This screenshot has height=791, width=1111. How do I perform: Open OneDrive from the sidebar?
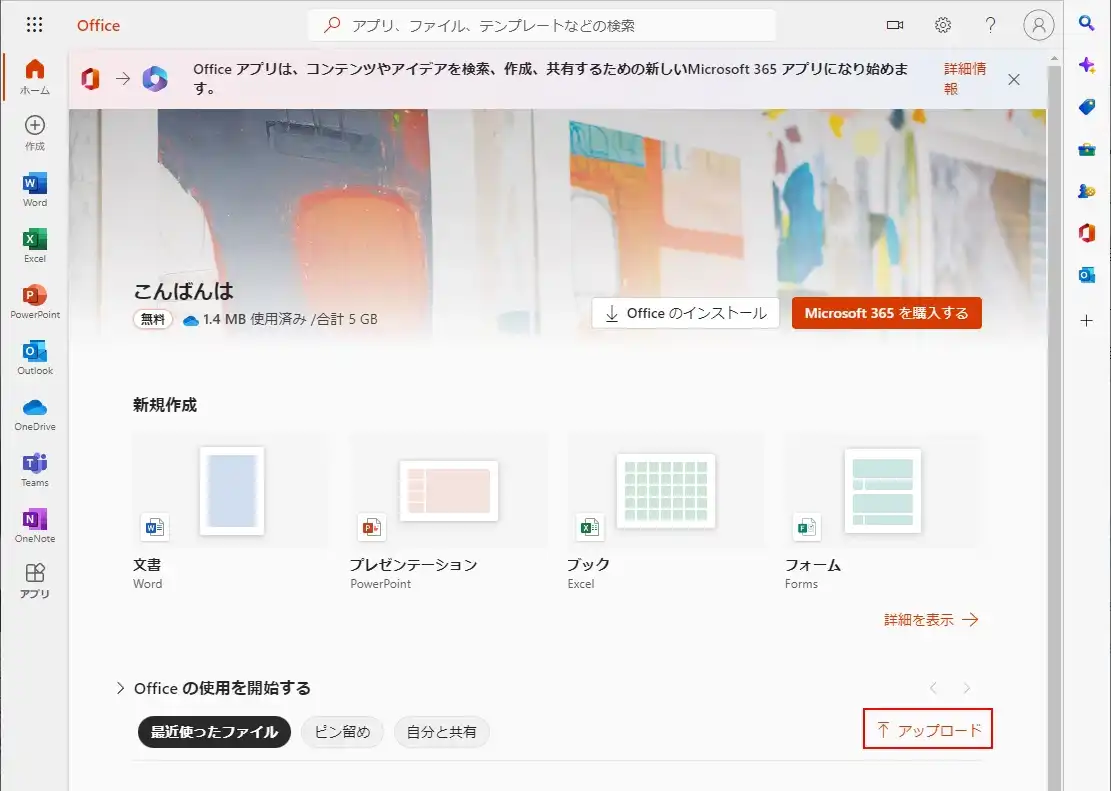click(35, 413)
